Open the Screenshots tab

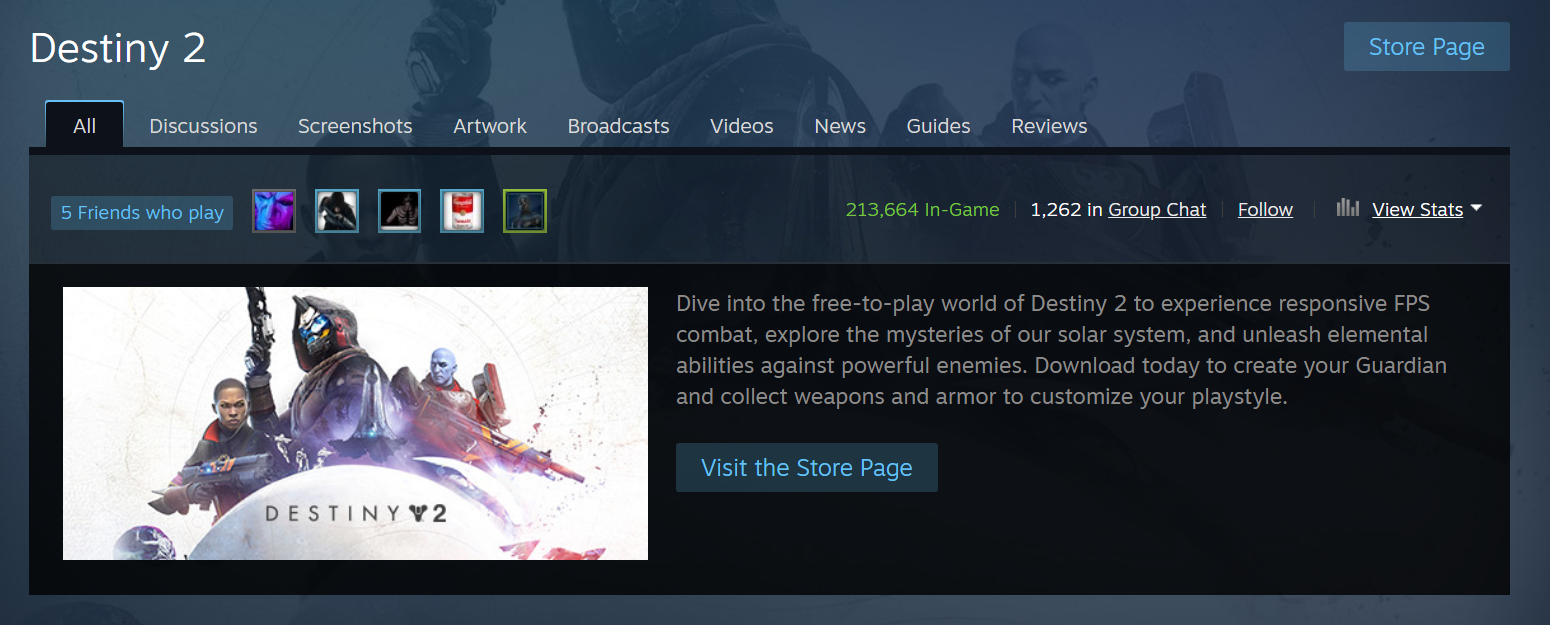click(355, 126)
